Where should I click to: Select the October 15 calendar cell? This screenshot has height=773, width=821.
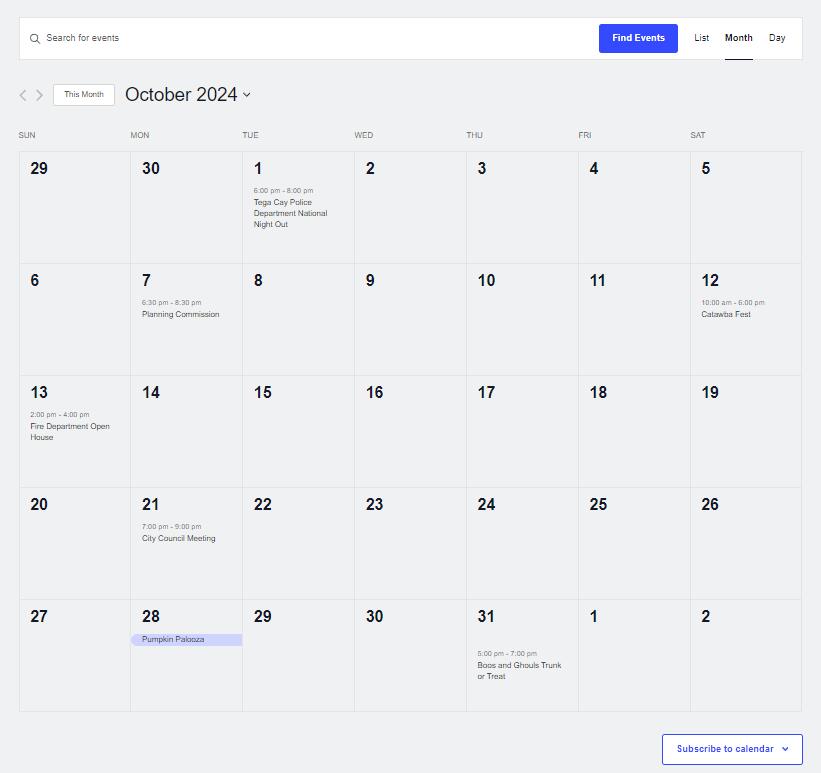pos(297,430)
